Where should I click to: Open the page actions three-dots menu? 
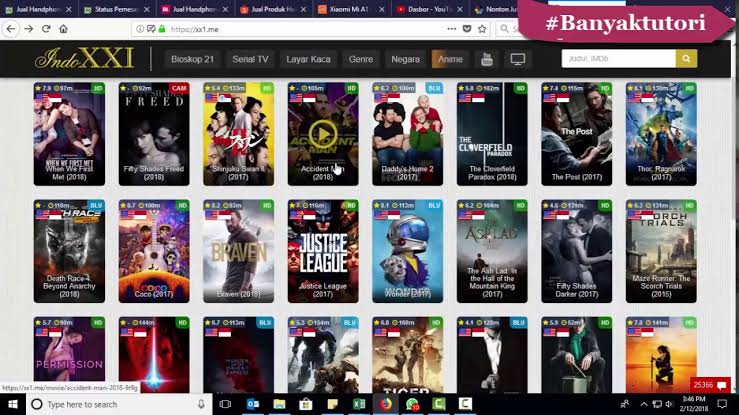tap(452, 29)
